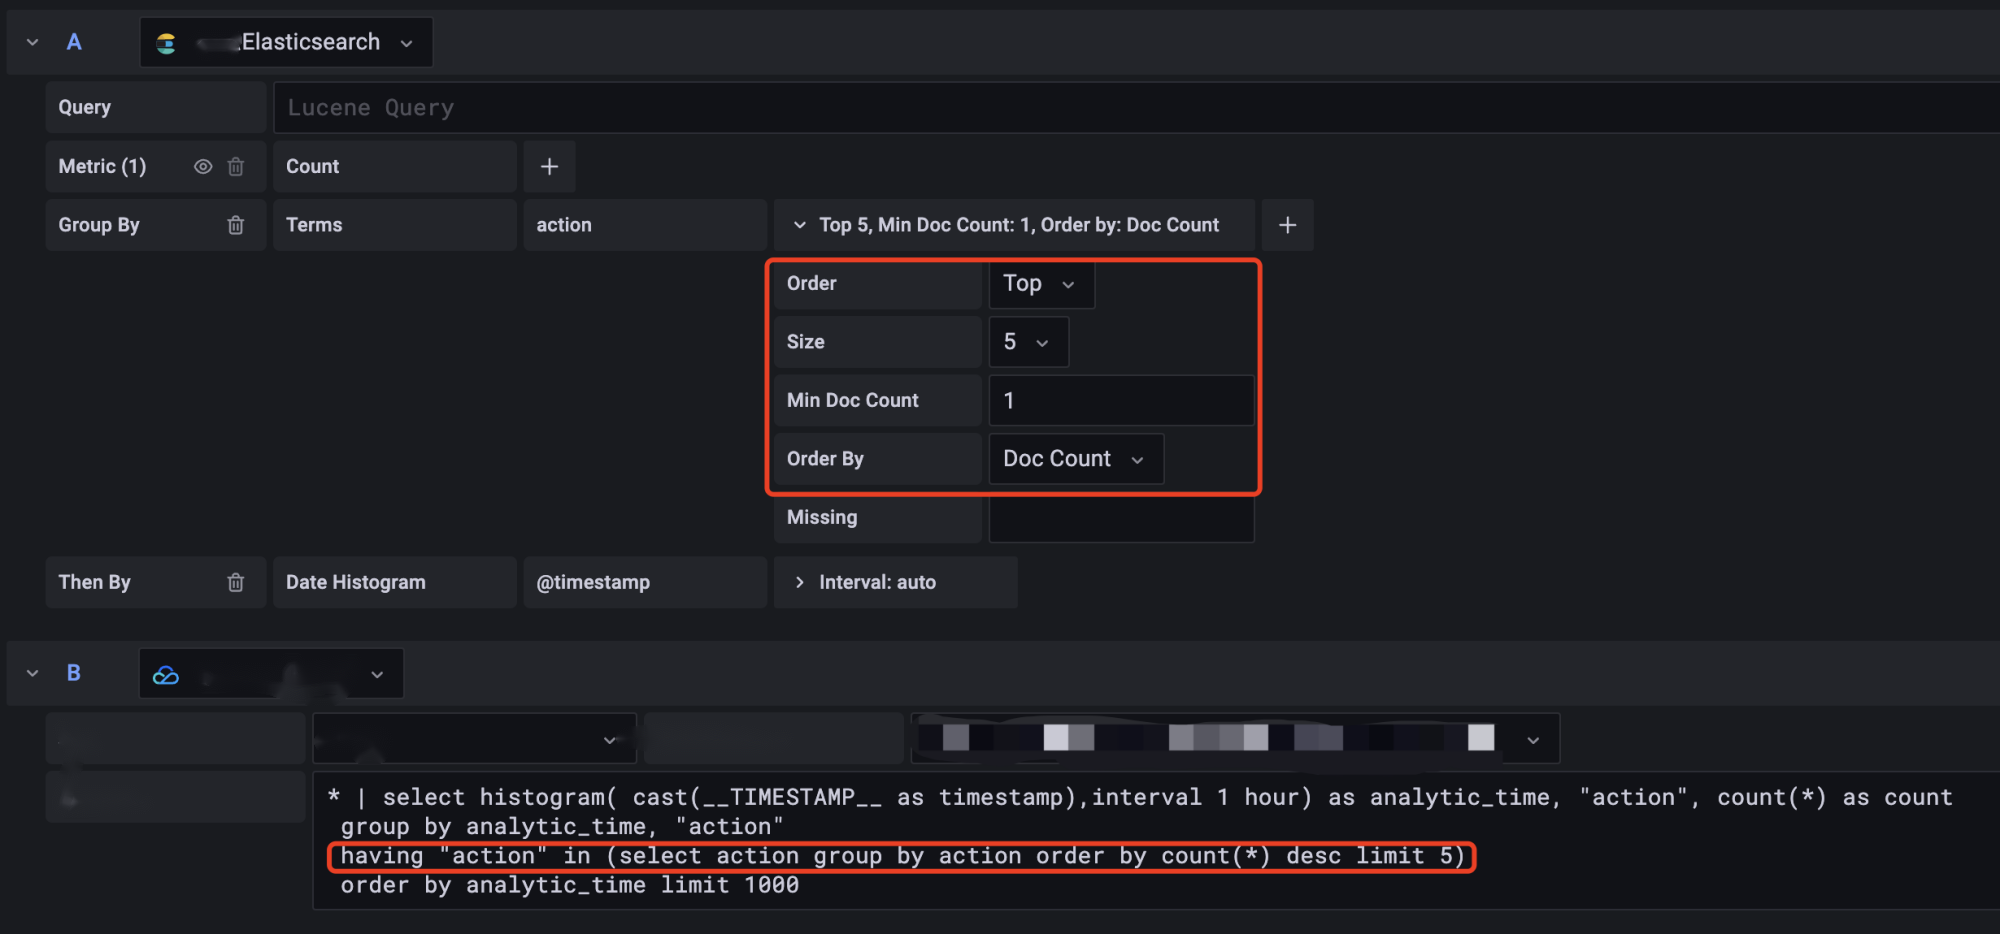
Task: Click the Metric (1) label
Action: pyautogui.click(x=102, y=167)
